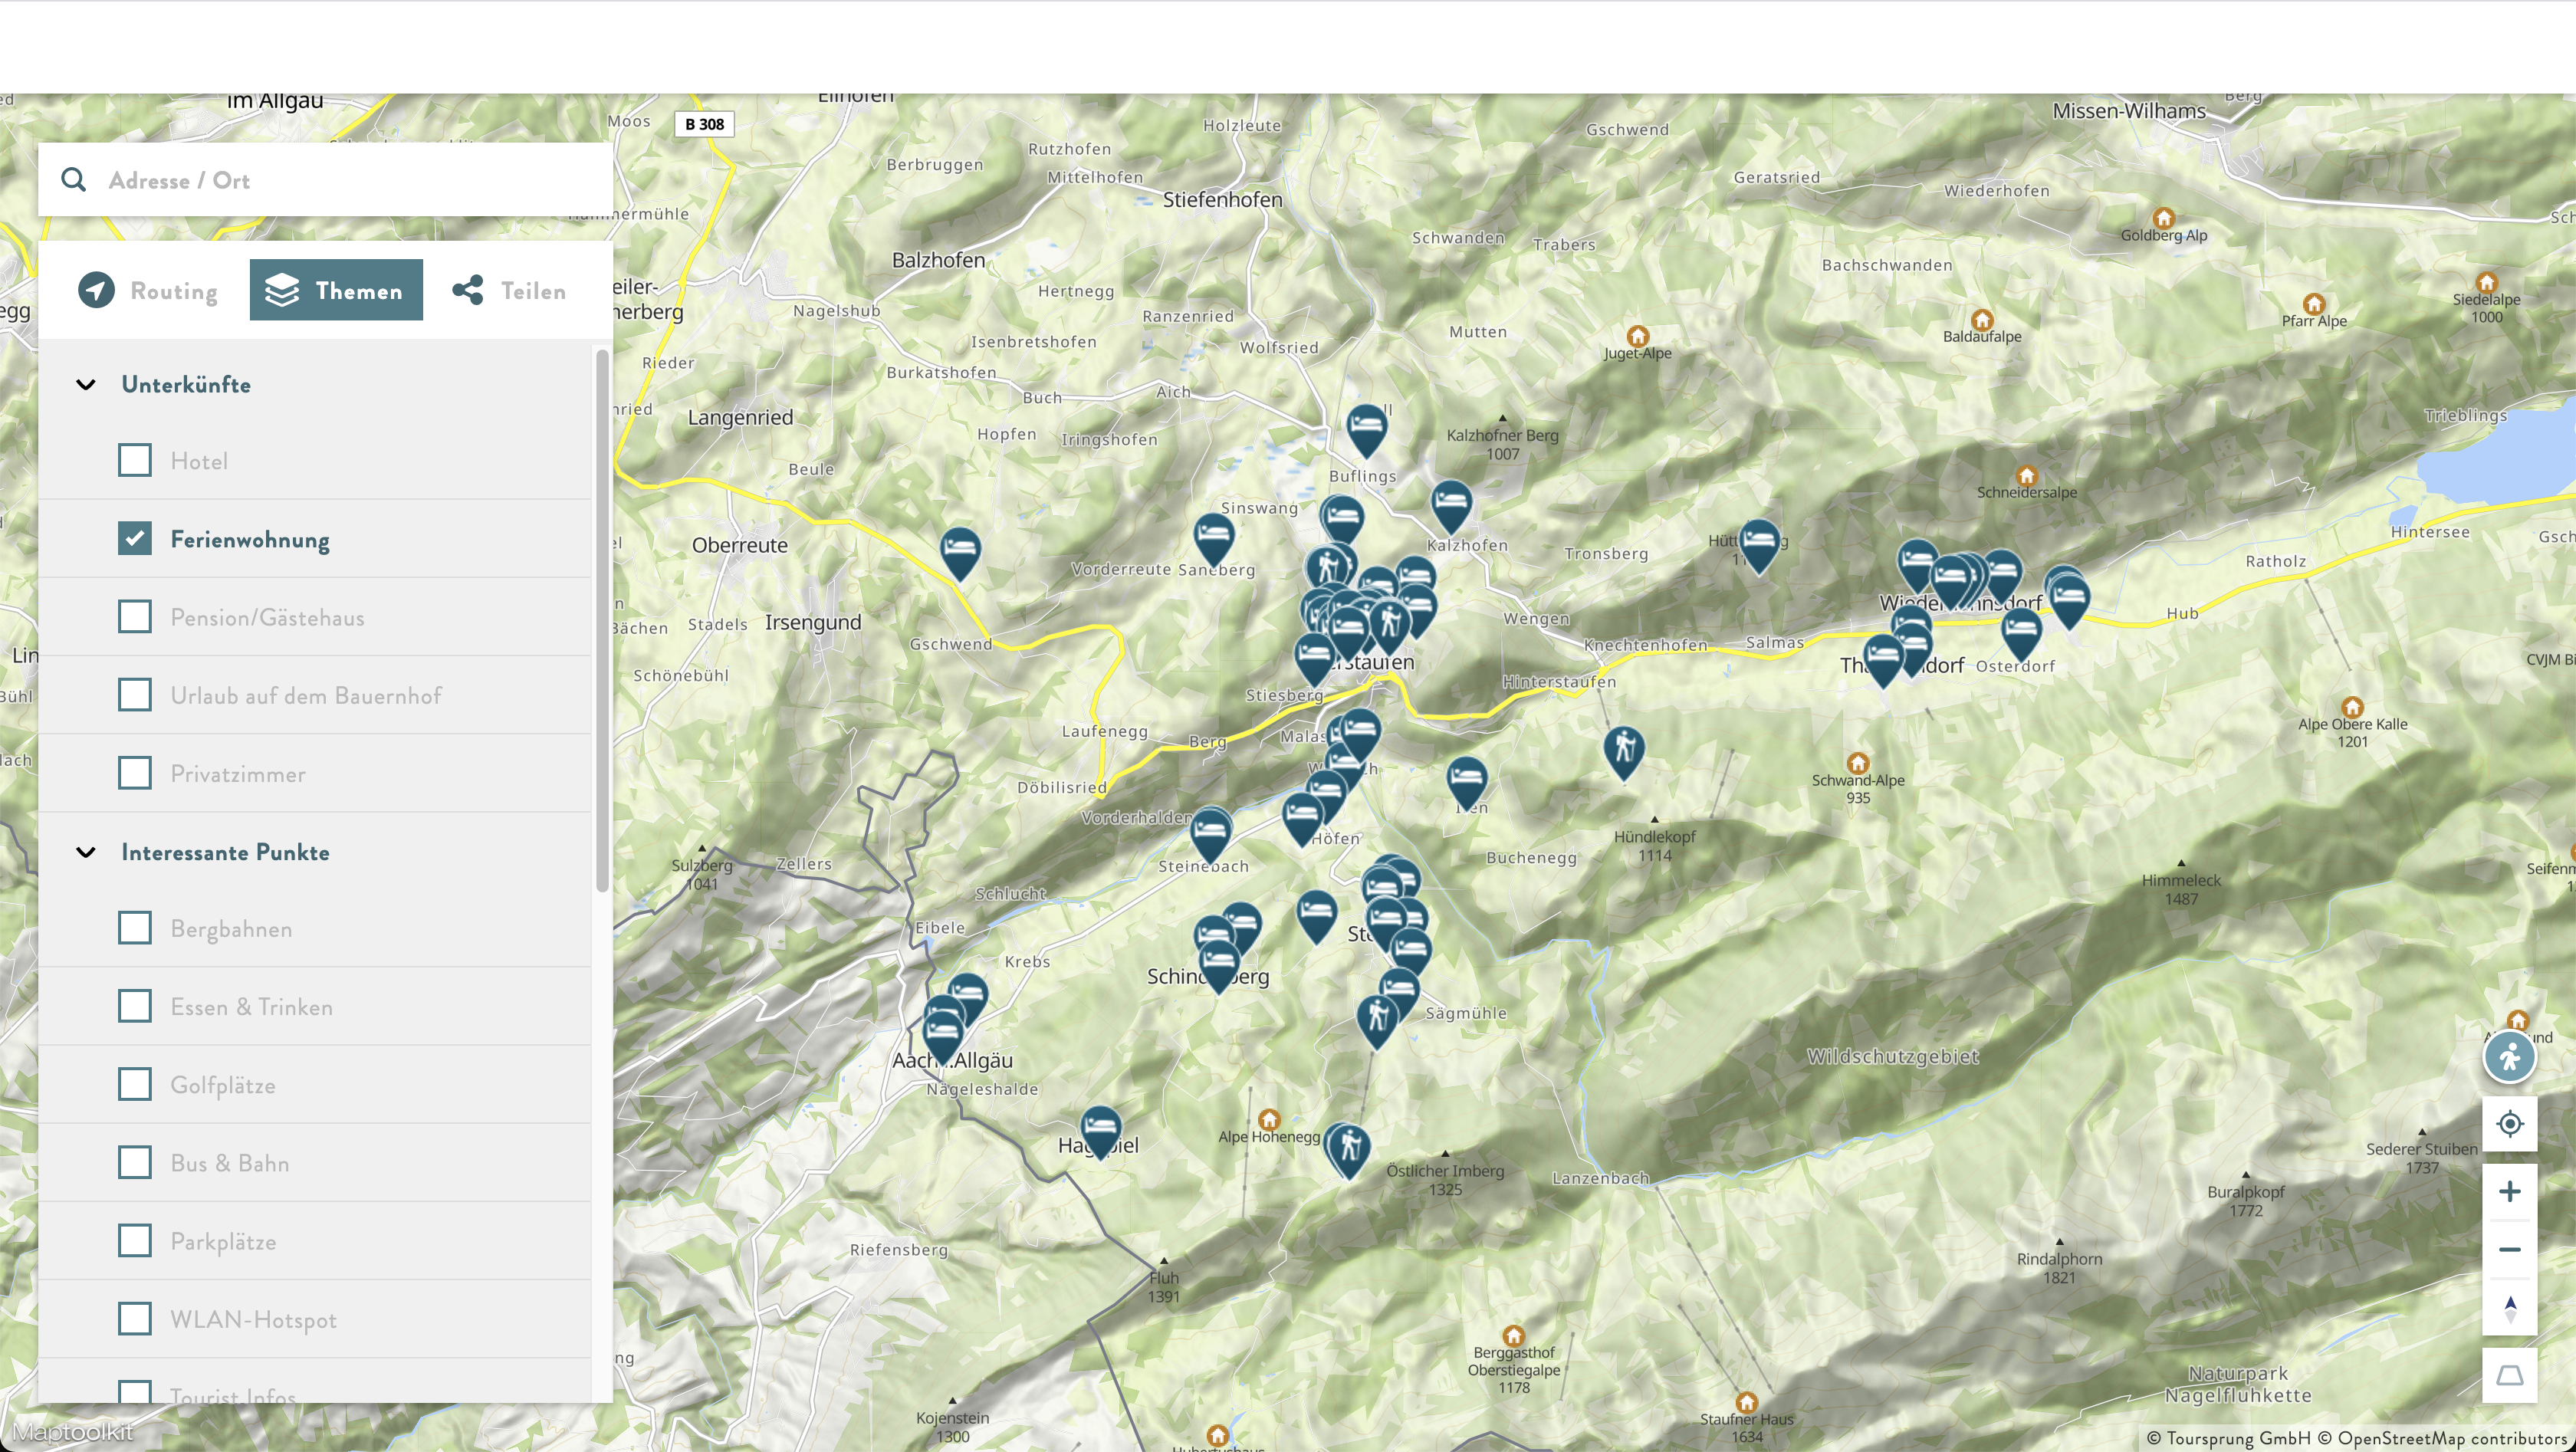
Task: Click the themes panel scrollbar
Action: [602, 620]
